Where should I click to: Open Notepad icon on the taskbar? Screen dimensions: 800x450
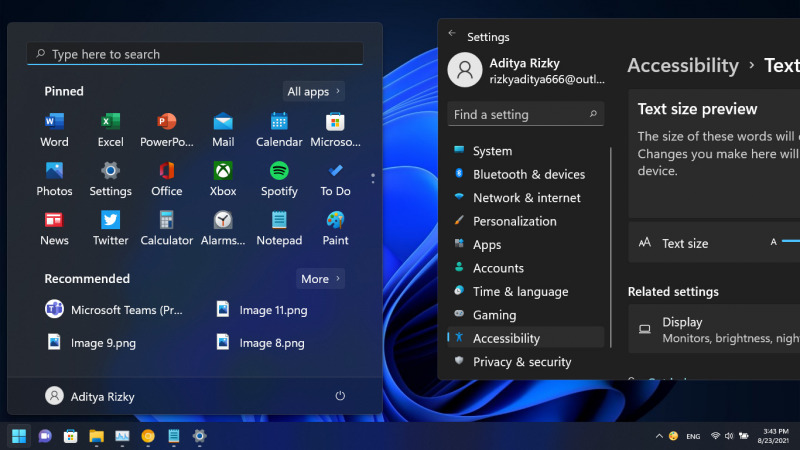coord(173,436)
